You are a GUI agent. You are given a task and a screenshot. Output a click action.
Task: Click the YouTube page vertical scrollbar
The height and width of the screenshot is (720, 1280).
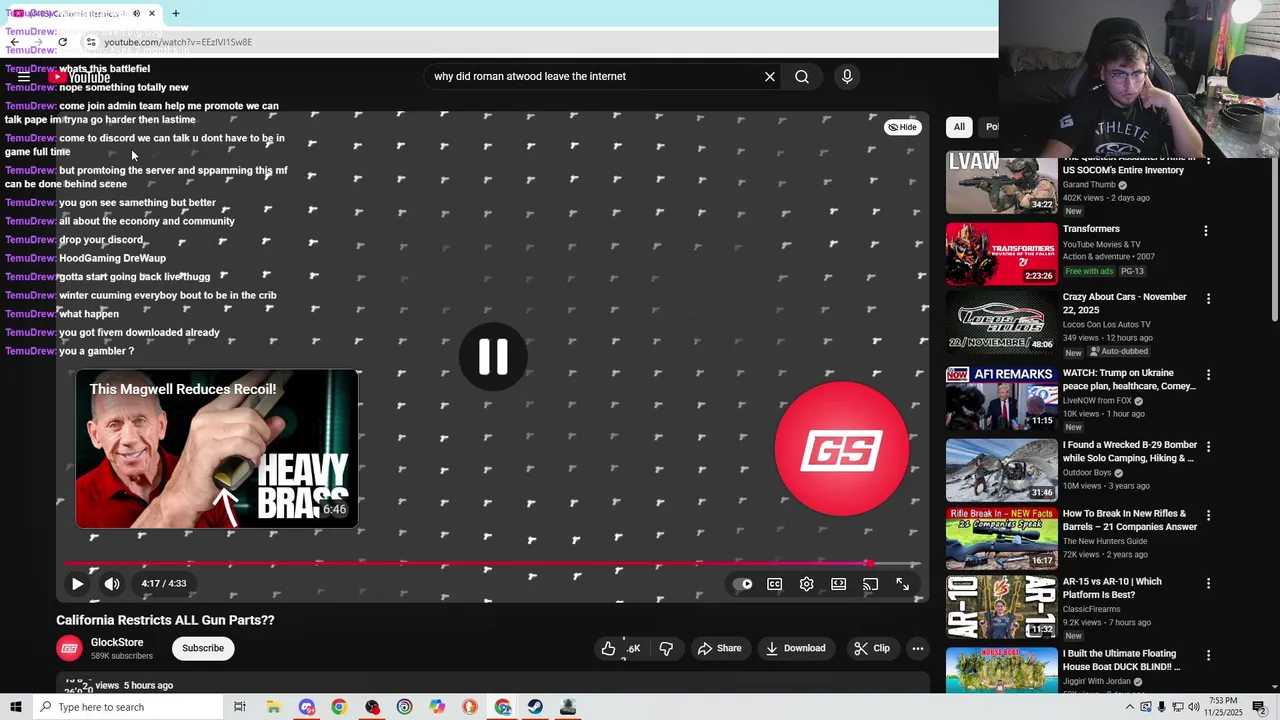(x=1274, y=240)
